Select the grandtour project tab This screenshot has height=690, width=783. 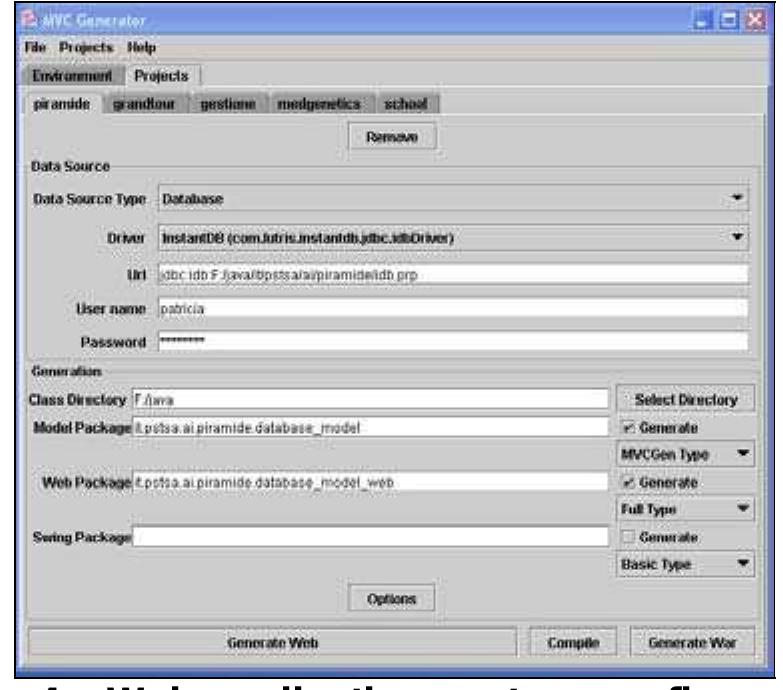tap(144, 104)
